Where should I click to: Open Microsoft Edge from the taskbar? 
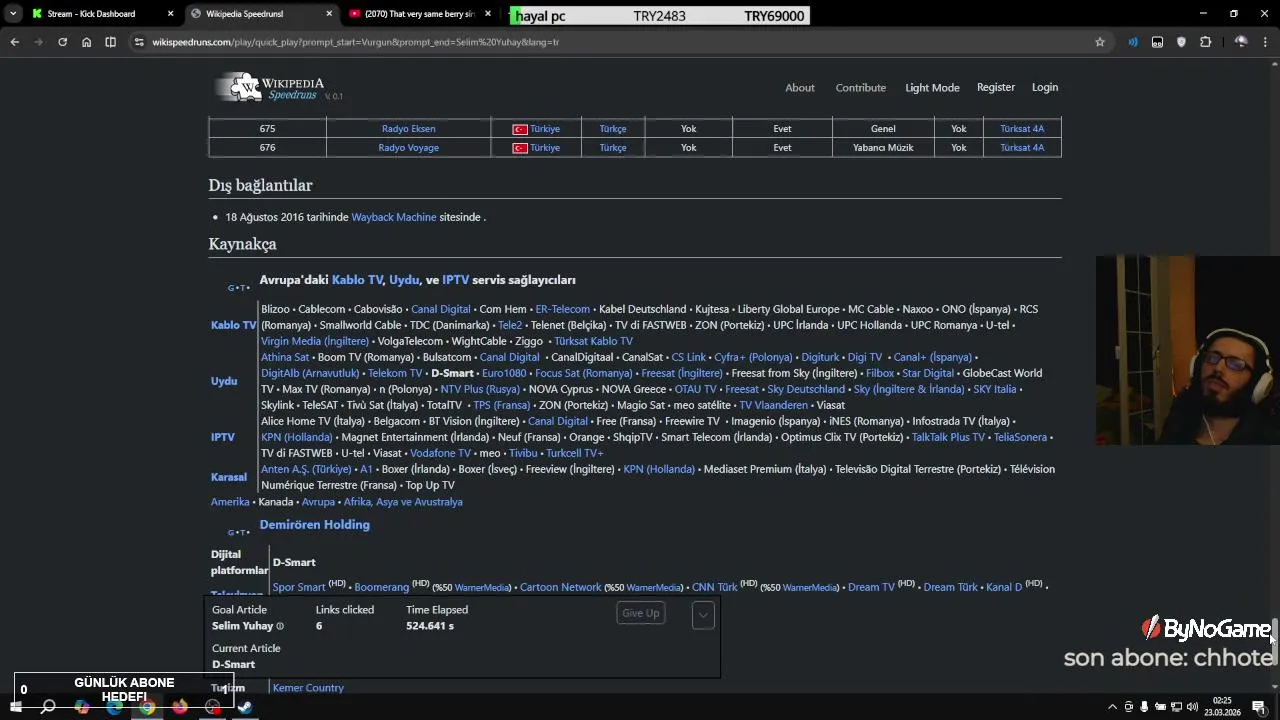[114, 707]
